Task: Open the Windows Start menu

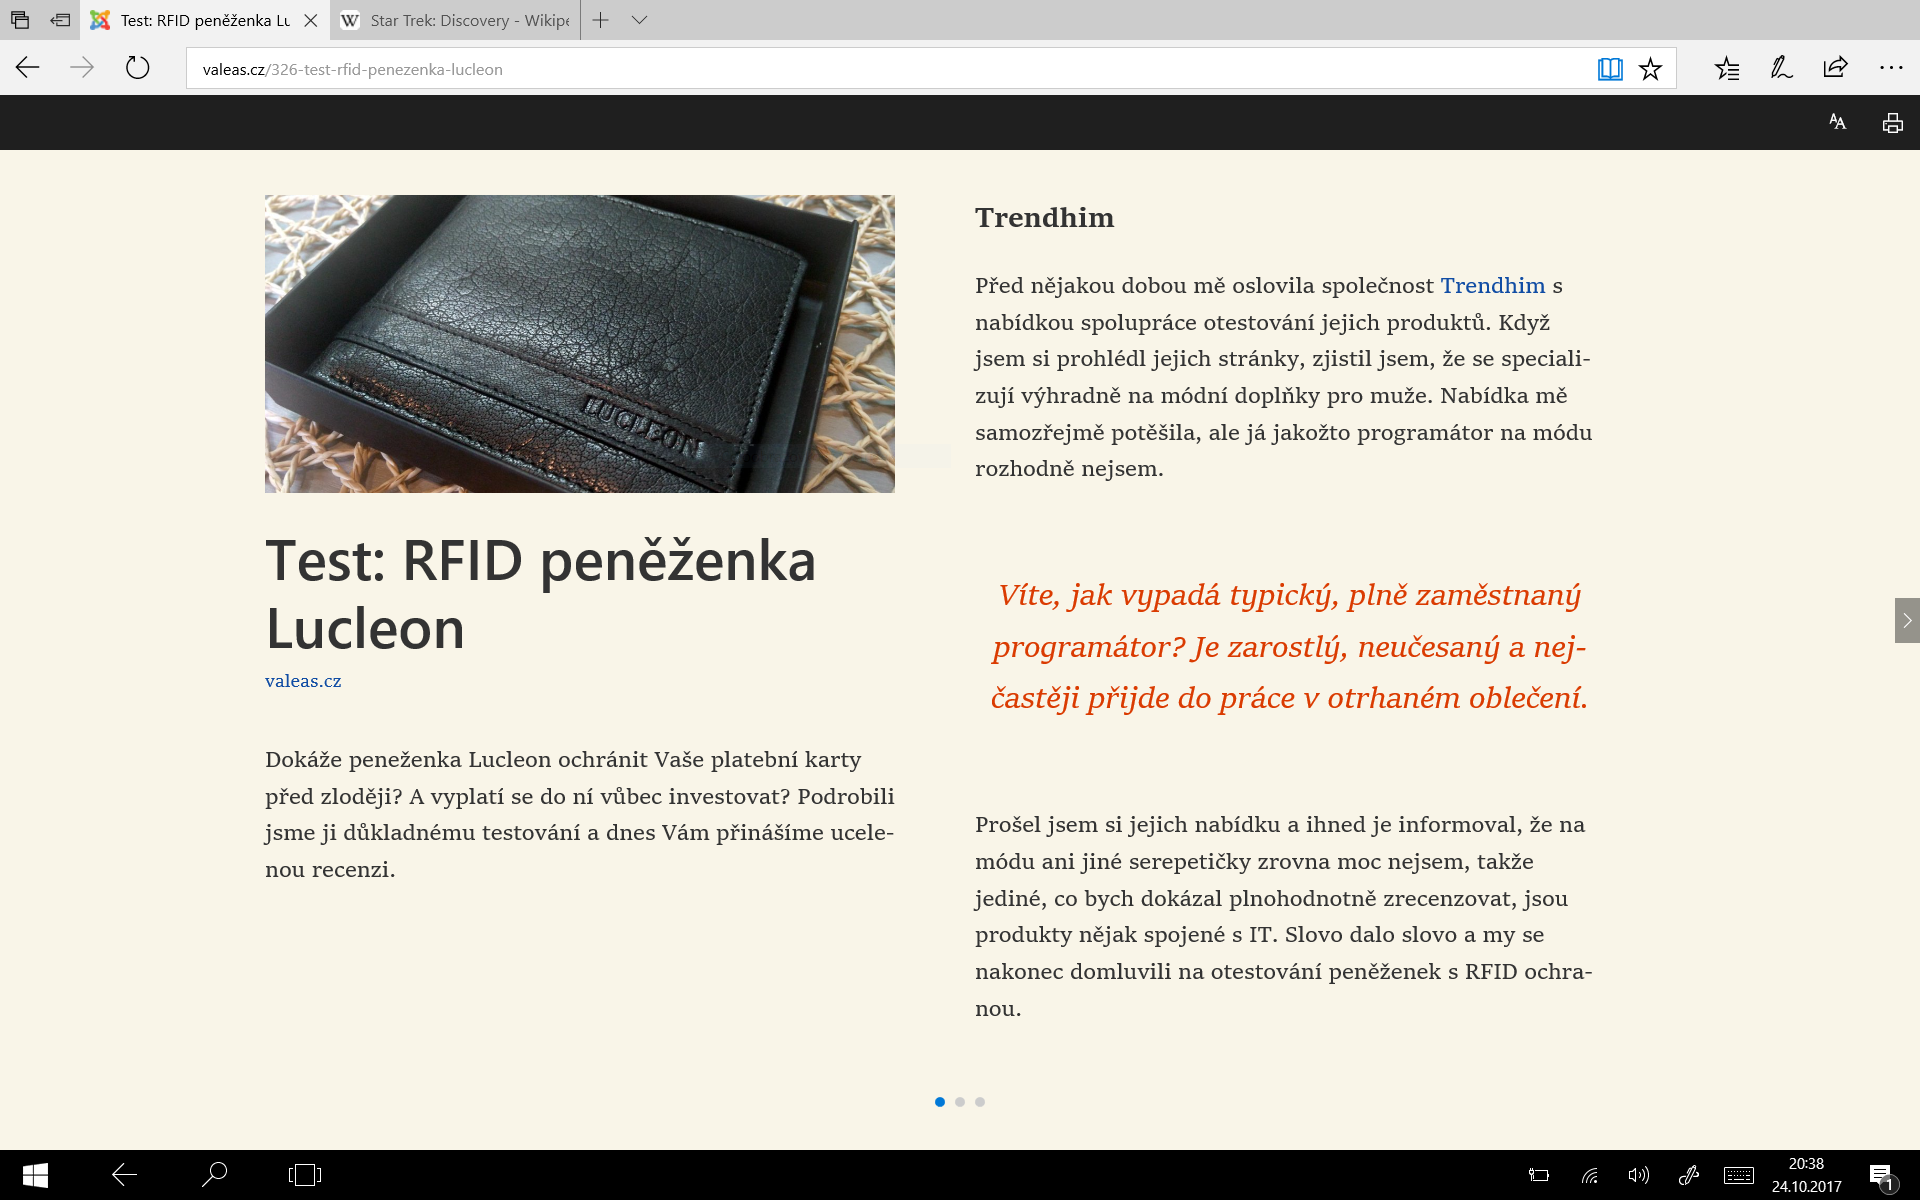Action: point(35,1175)
